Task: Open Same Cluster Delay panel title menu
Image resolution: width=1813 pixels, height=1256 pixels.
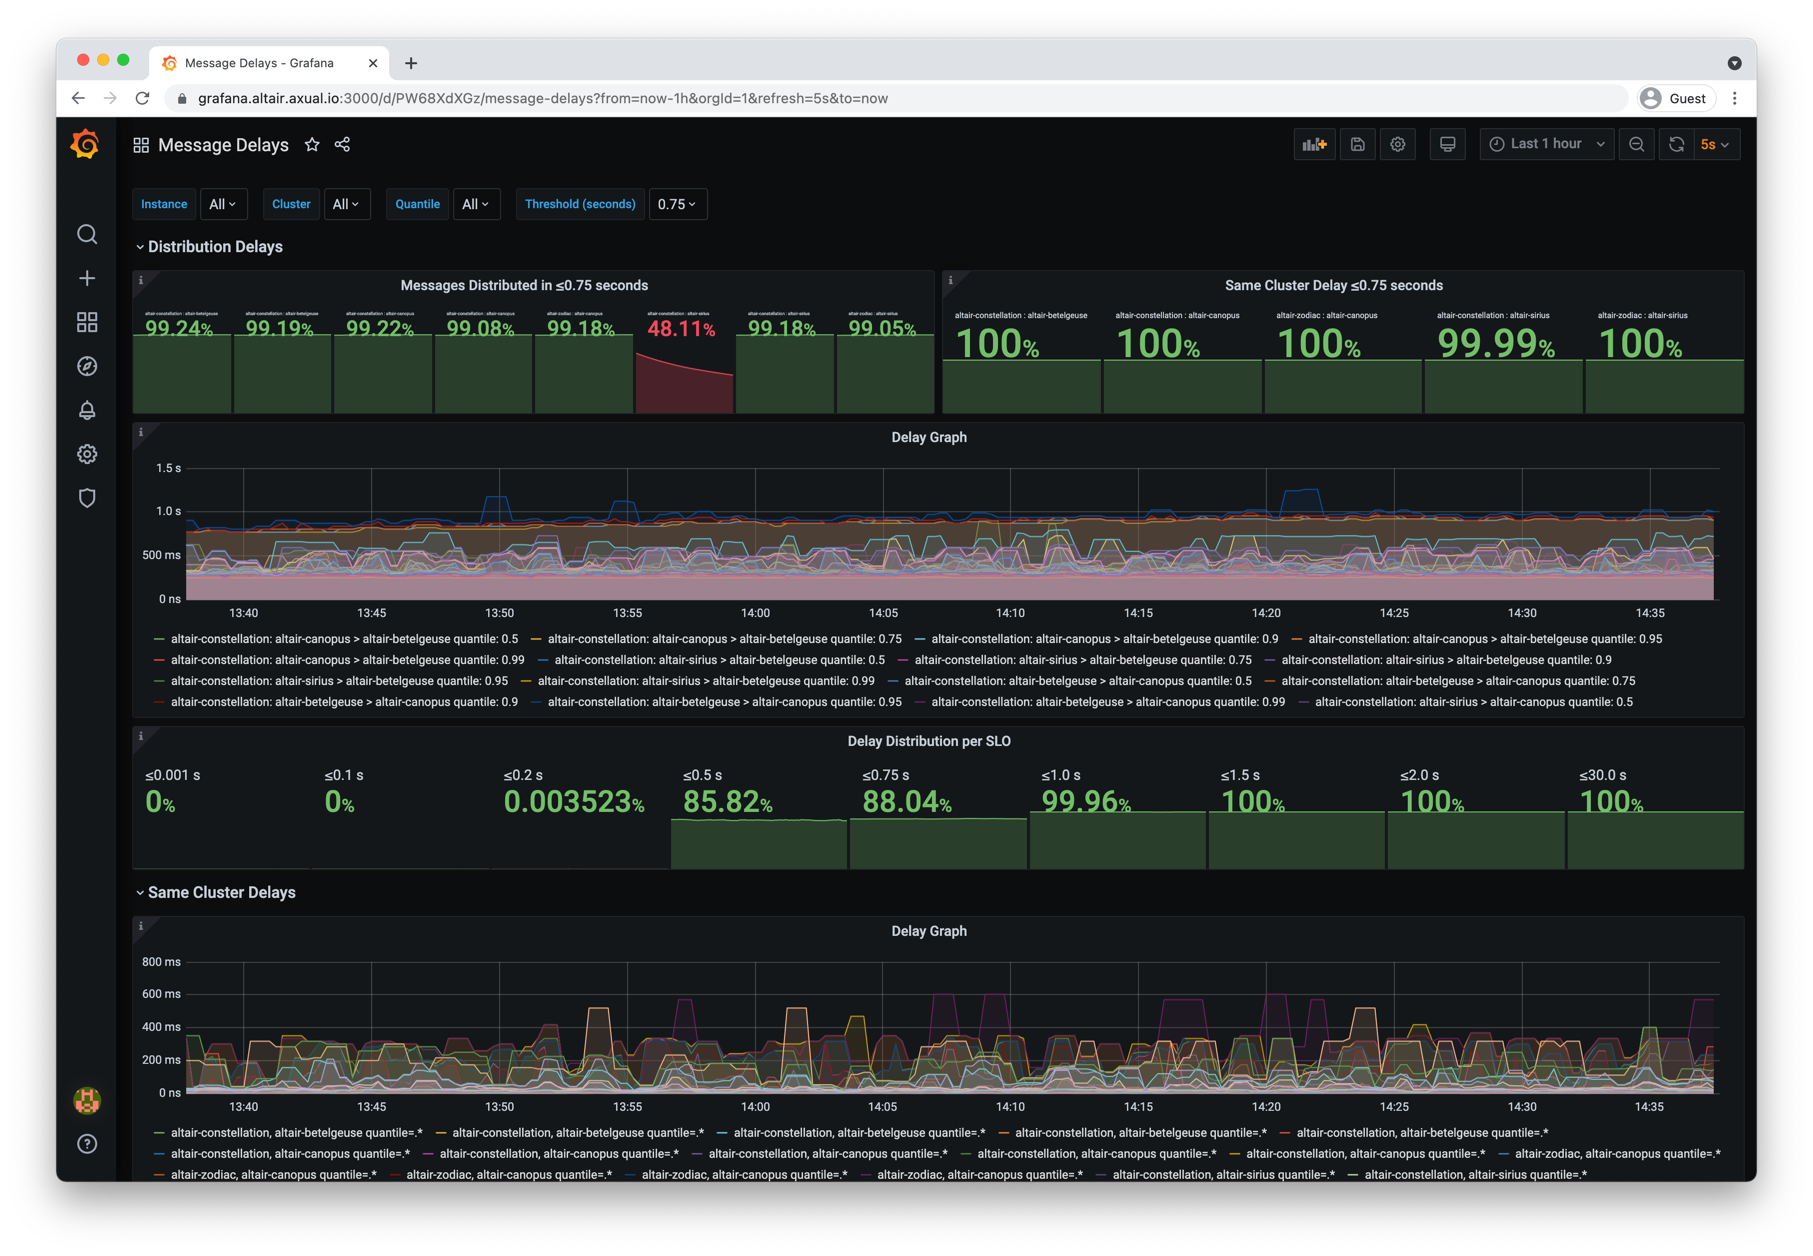Action: pyautogui.click(x=1333, y=286)
